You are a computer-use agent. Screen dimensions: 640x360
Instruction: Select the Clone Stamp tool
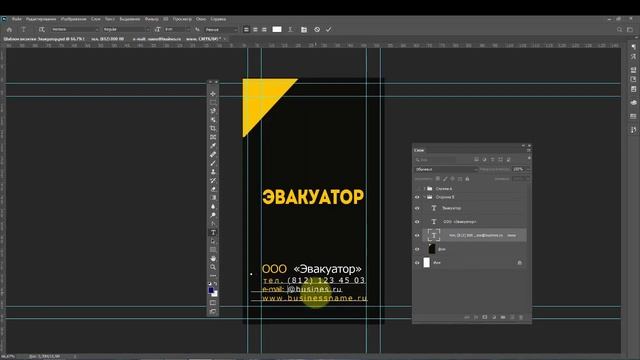click(213, 172)
